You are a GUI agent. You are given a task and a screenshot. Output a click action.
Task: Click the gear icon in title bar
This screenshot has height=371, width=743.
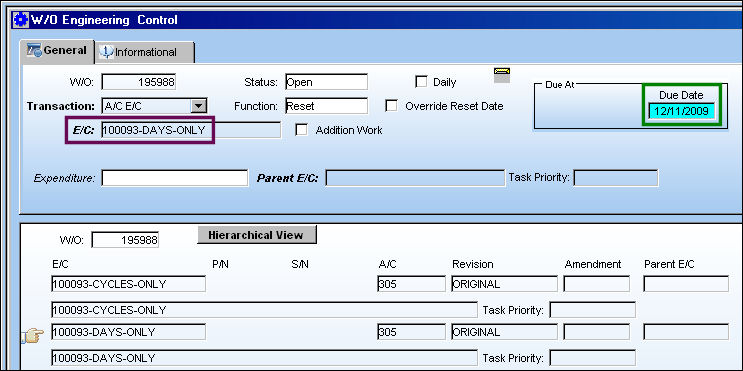click(21, 20)
